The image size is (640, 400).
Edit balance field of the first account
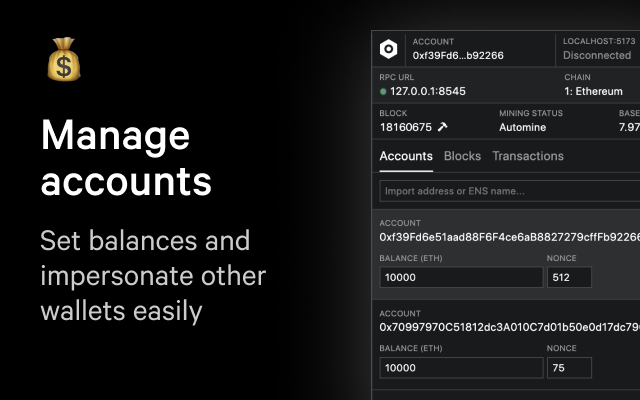461,277
